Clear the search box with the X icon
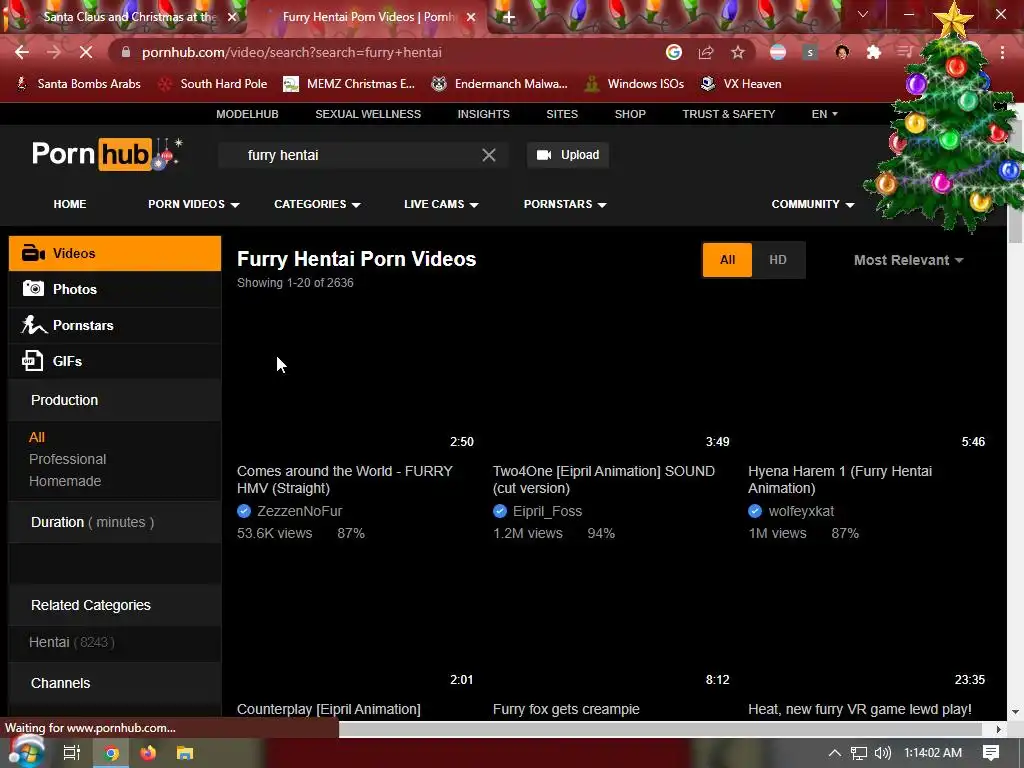The height and width of the screenshot is (768, 1024). point(488,155)
